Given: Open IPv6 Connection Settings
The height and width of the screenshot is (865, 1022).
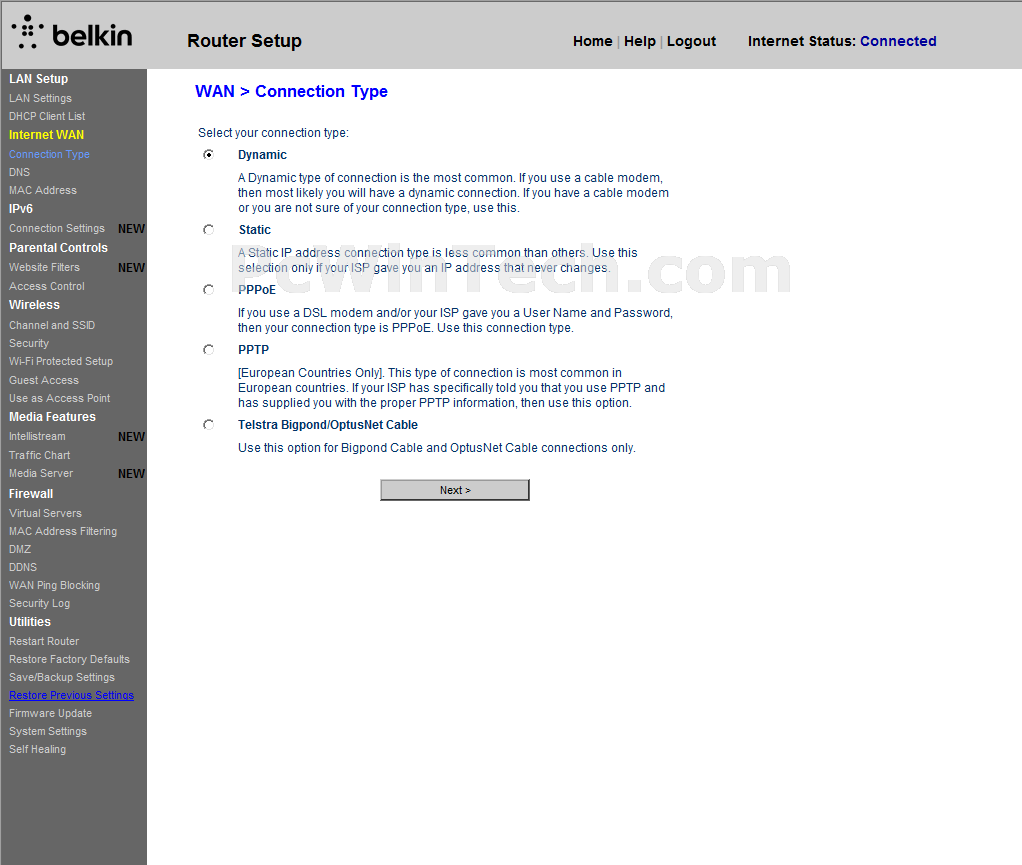Looking at the screenshot, I should tap(57, 228).
